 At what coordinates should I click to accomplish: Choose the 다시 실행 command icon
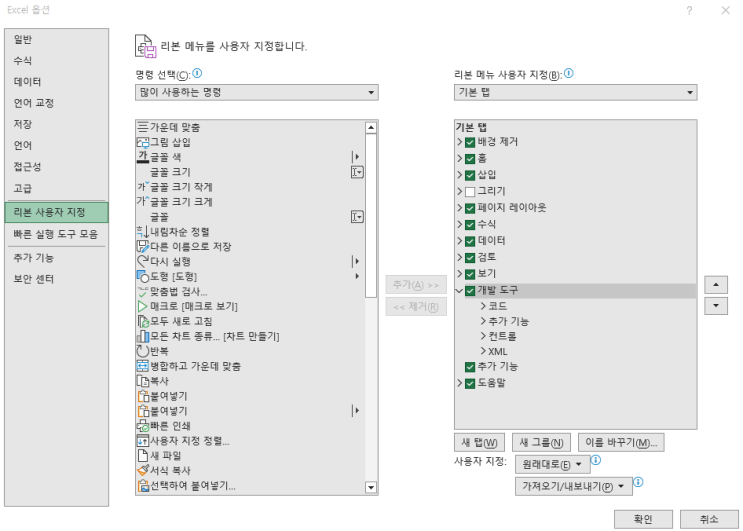143,261
